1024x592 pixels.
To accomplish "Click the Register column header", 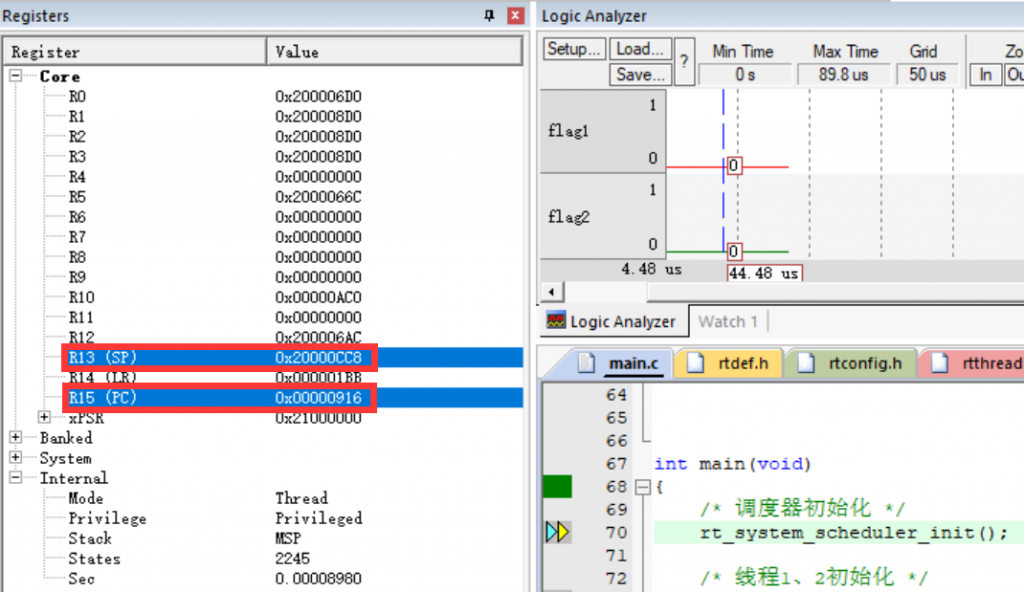I will 135,52.
